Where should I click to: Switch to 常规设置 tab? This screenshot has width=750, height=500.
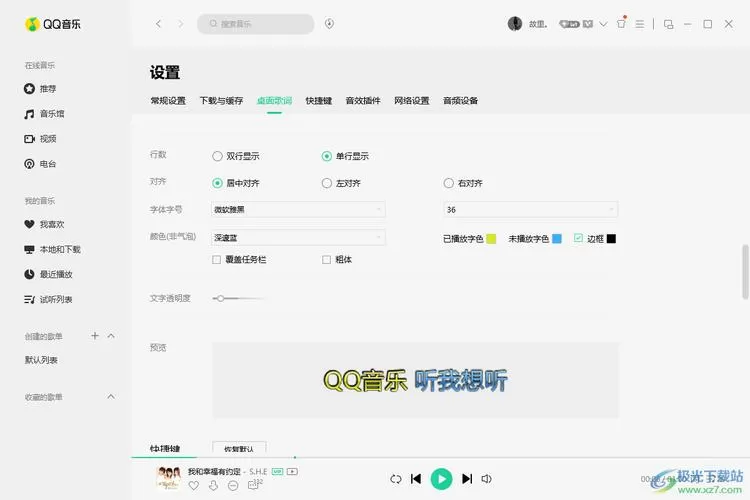[168, 100]
